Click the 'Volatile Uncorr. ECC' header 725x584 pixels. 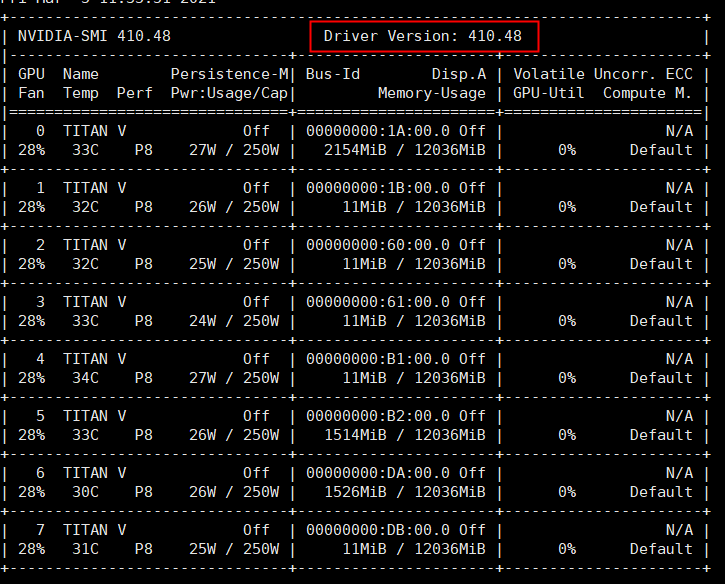pos(603,74)
